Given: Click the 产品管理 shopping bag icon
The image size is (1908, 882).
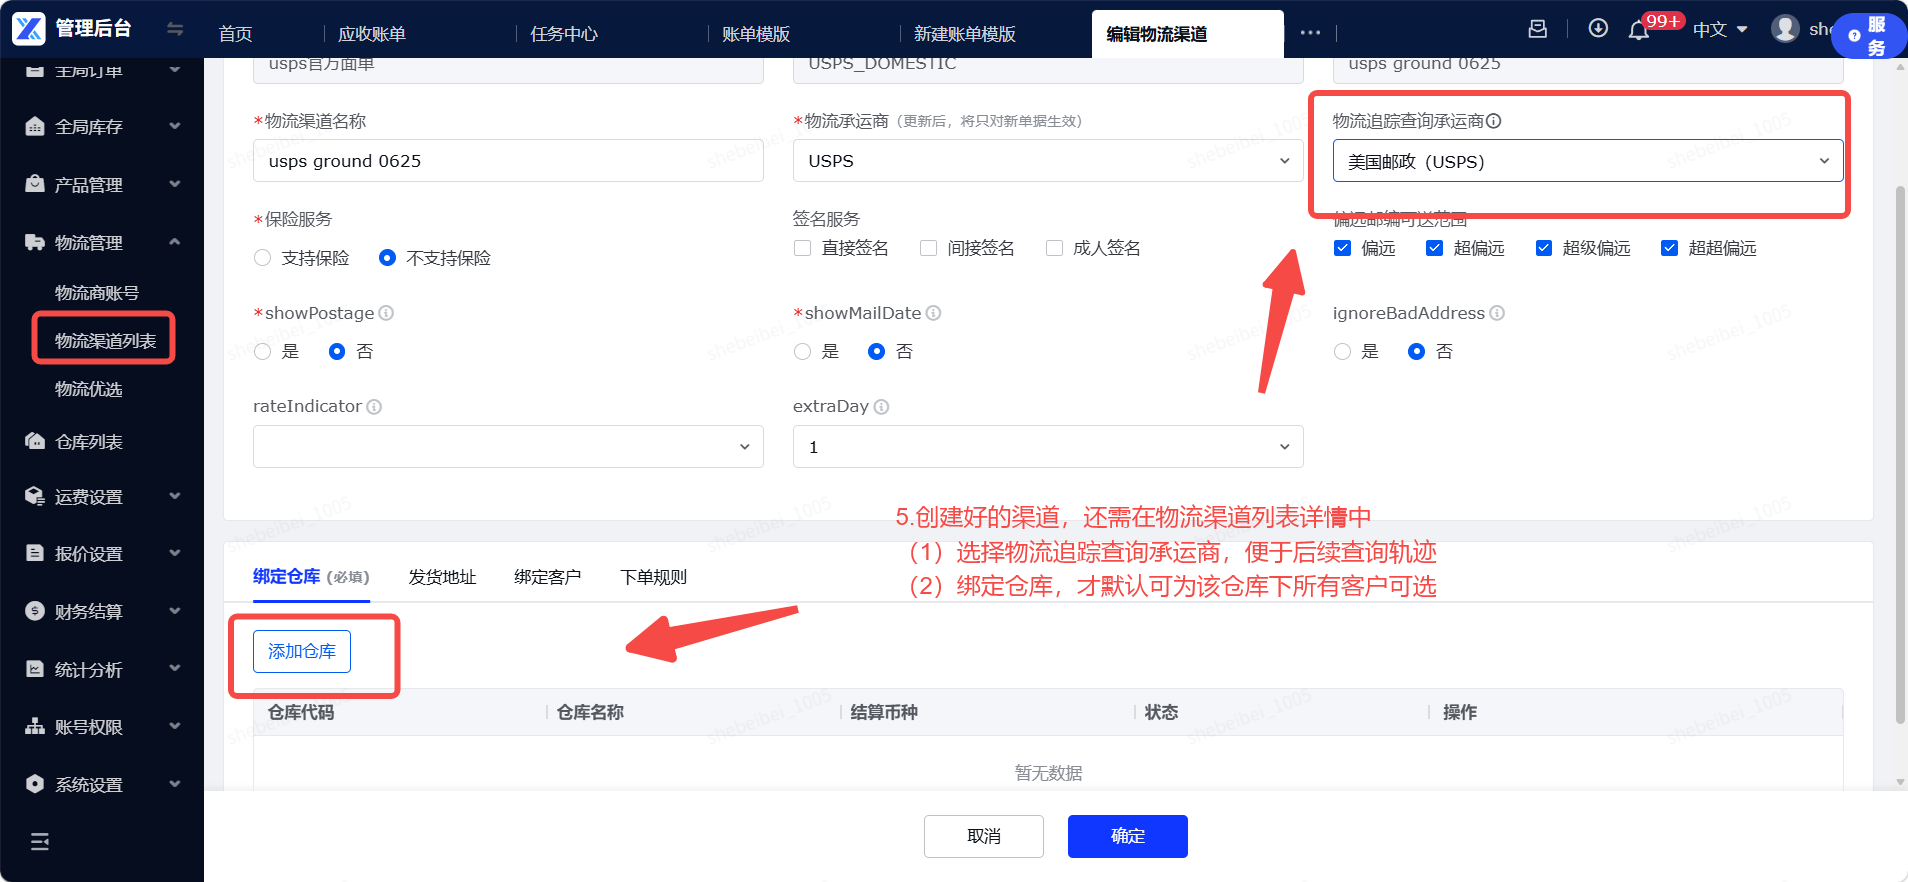Looking at the screenshot, I should click(35, 184).
